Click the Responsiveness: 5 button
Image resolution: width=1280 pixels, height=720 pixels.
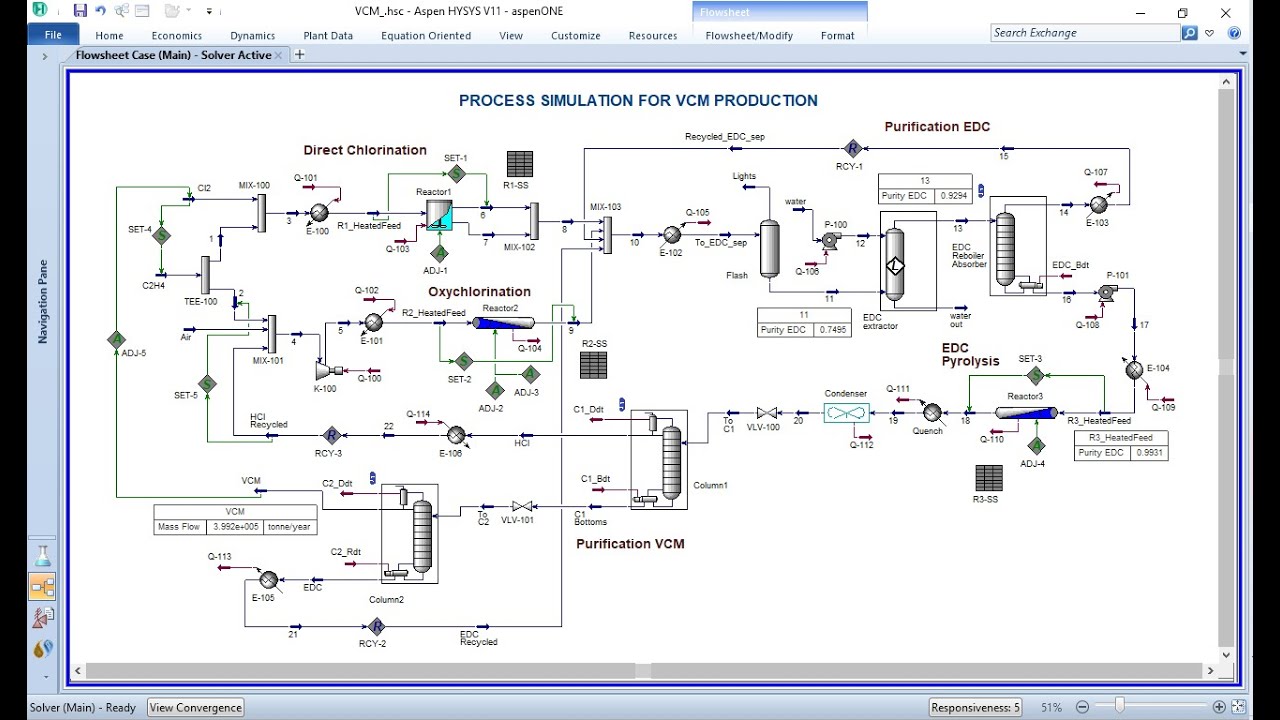click(975, 707)
